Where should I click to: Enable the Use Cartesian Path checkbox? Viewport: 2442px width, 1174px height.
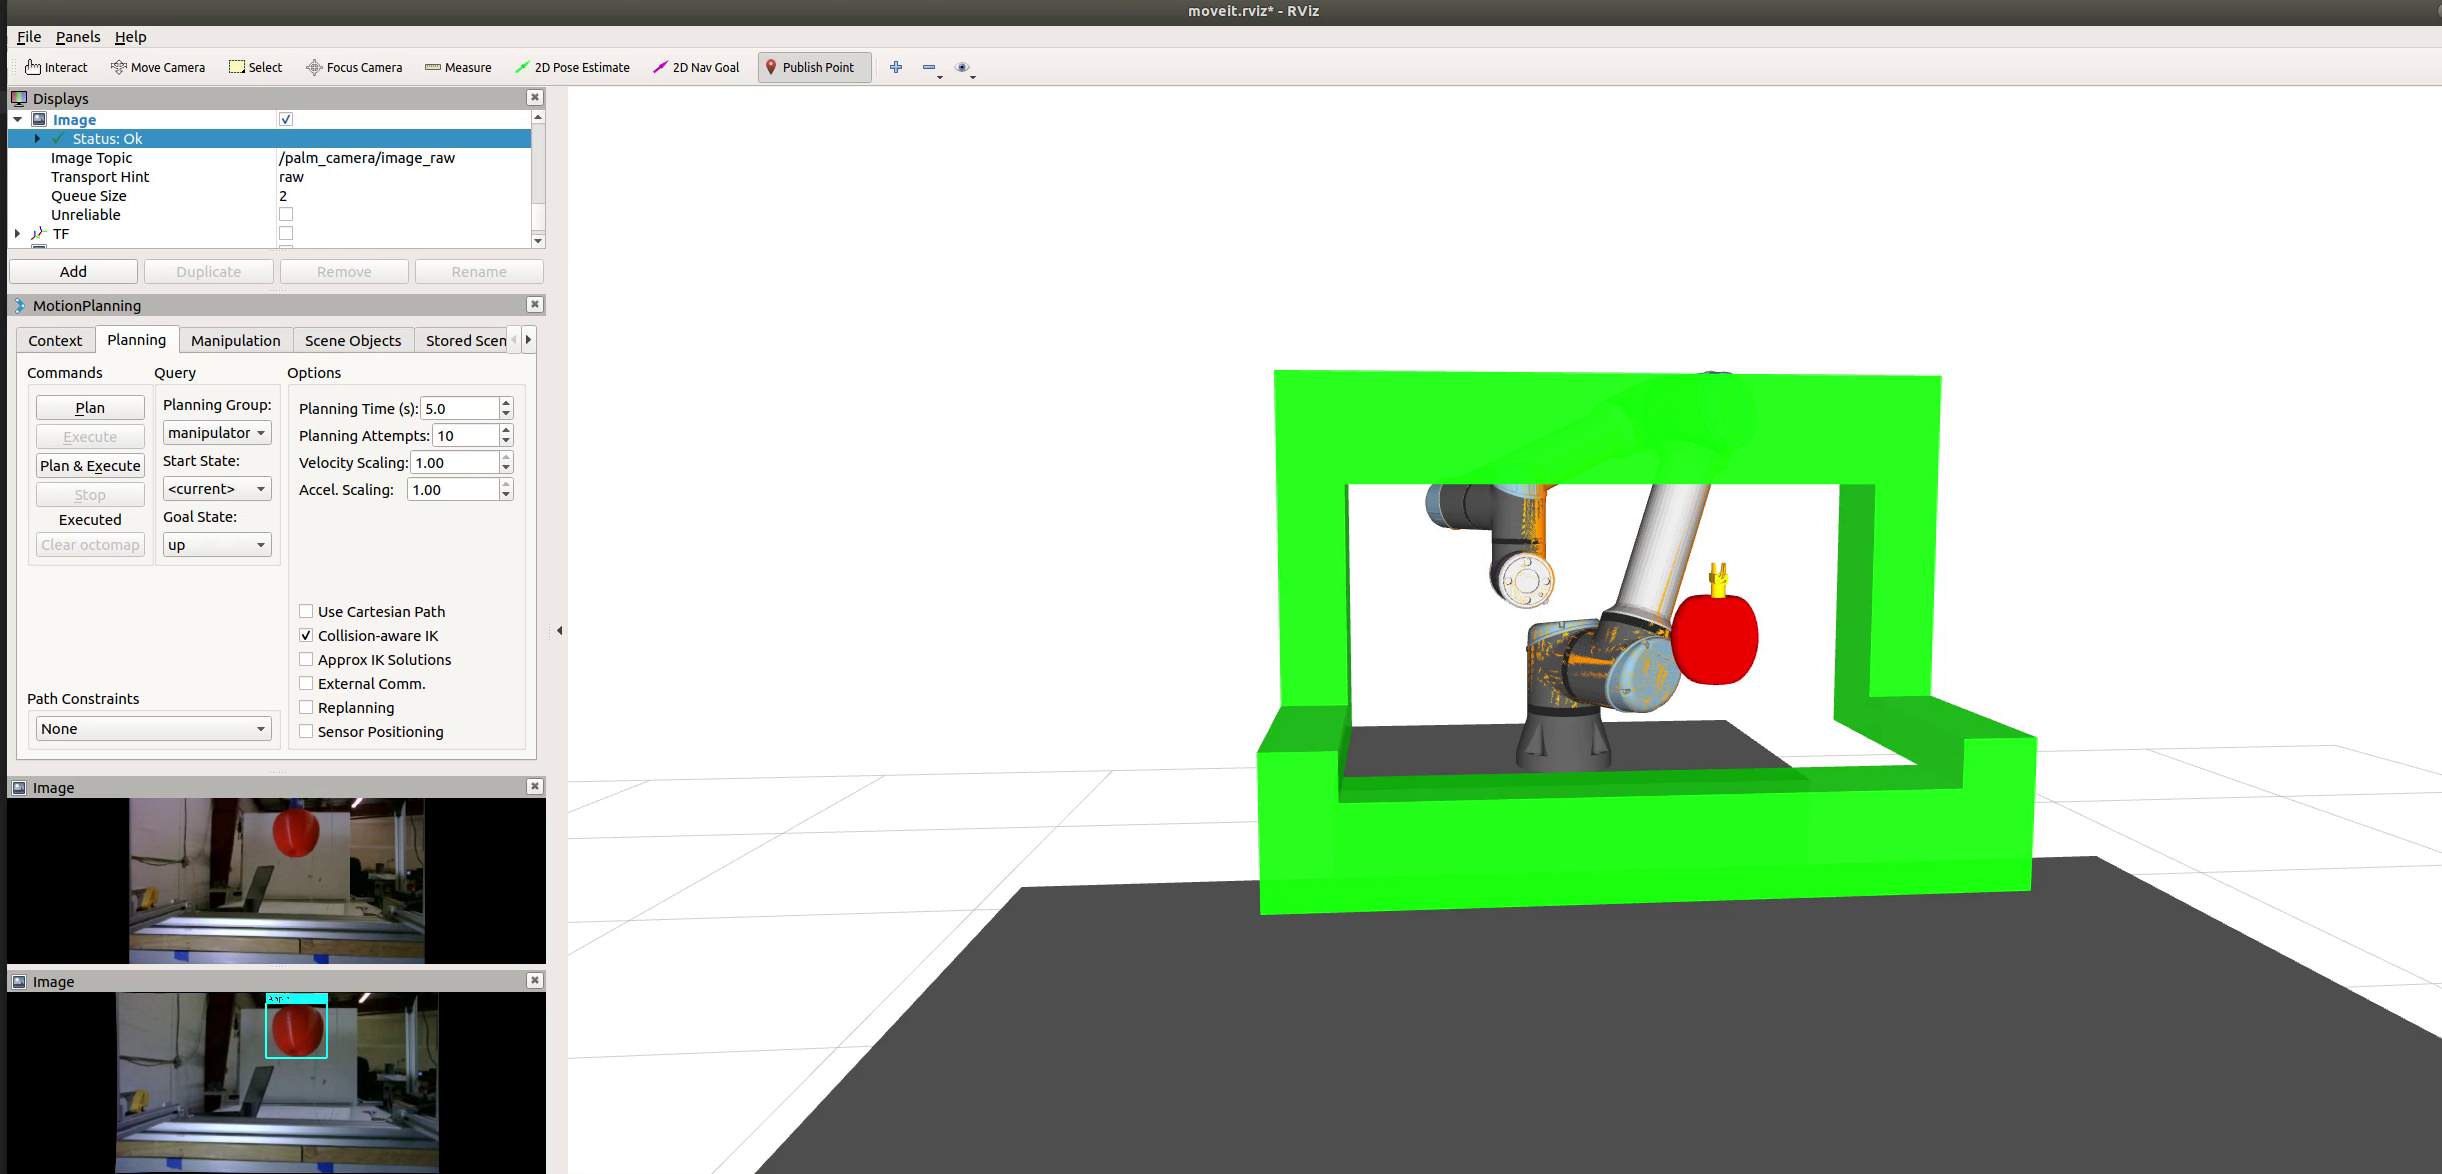306,611
